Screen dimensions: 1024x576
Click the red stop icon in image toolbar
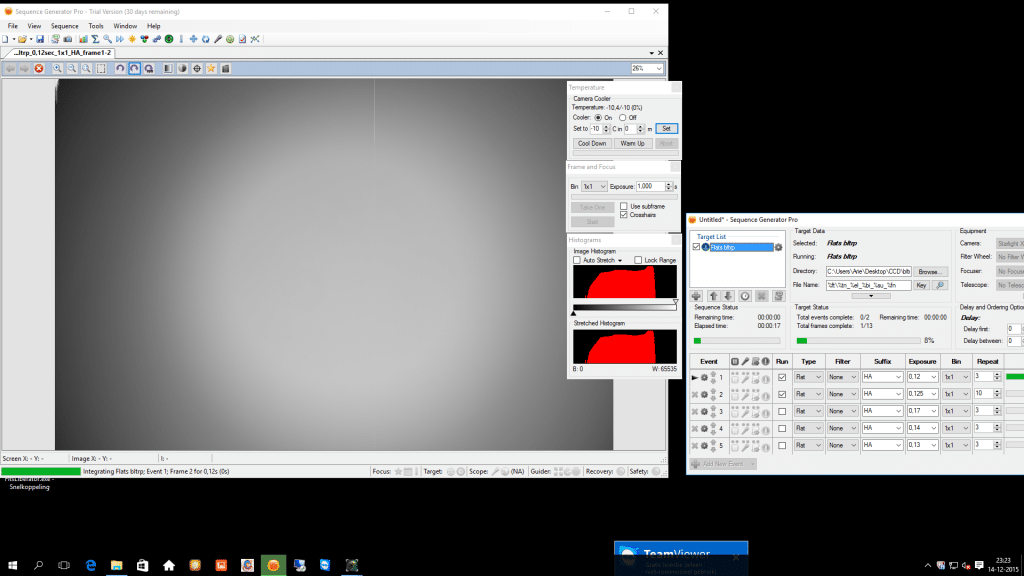[x=39, y=69]
